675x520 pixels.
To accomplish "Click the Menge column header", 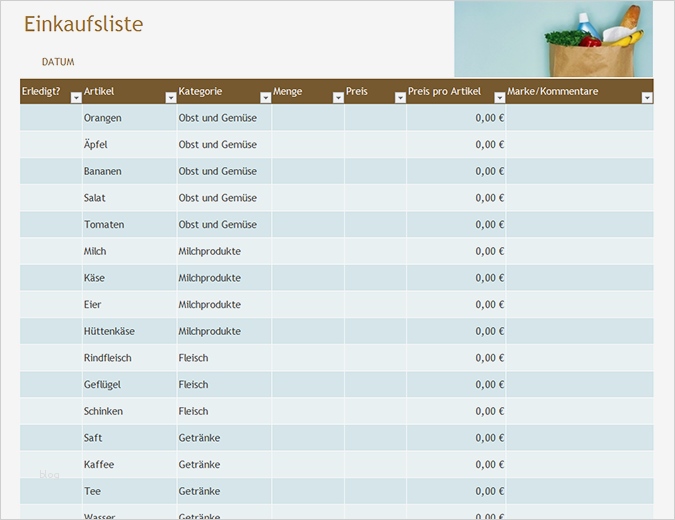I will click(x=308, y=91).
